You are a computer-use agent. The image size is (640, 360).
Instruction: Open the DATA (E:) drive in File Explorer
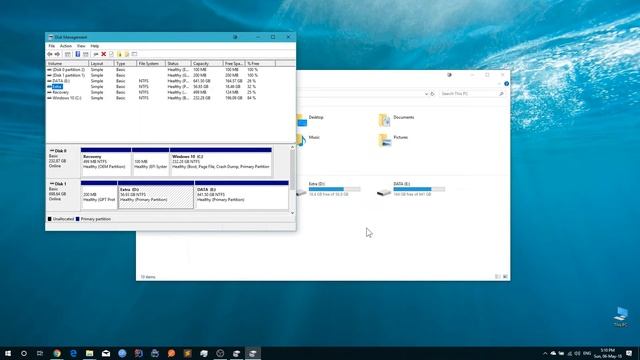[x=411, y=189]
